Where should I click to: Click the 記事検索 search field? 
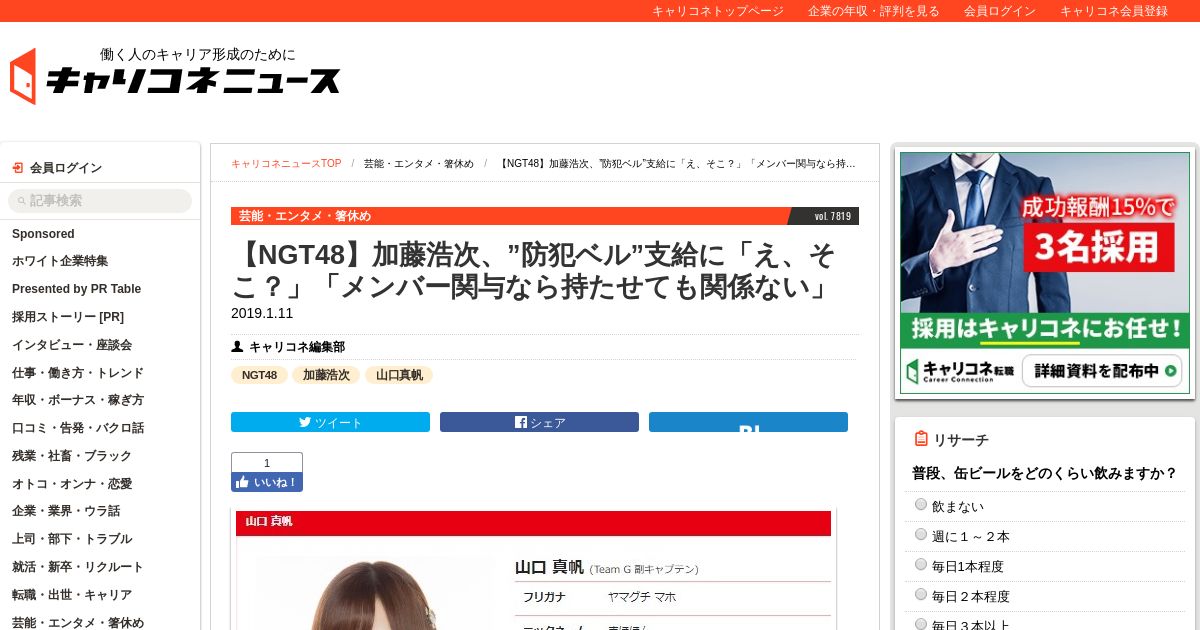(x=100, y=201)
